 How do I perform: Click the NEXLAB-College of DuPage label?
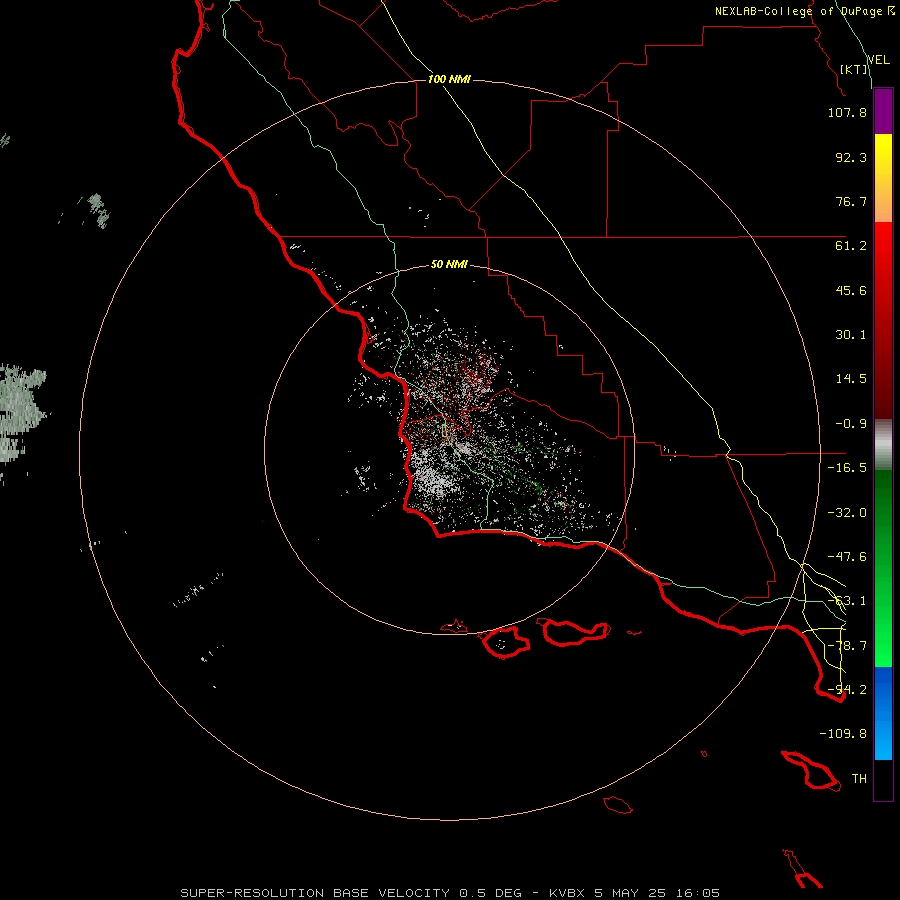804,11
